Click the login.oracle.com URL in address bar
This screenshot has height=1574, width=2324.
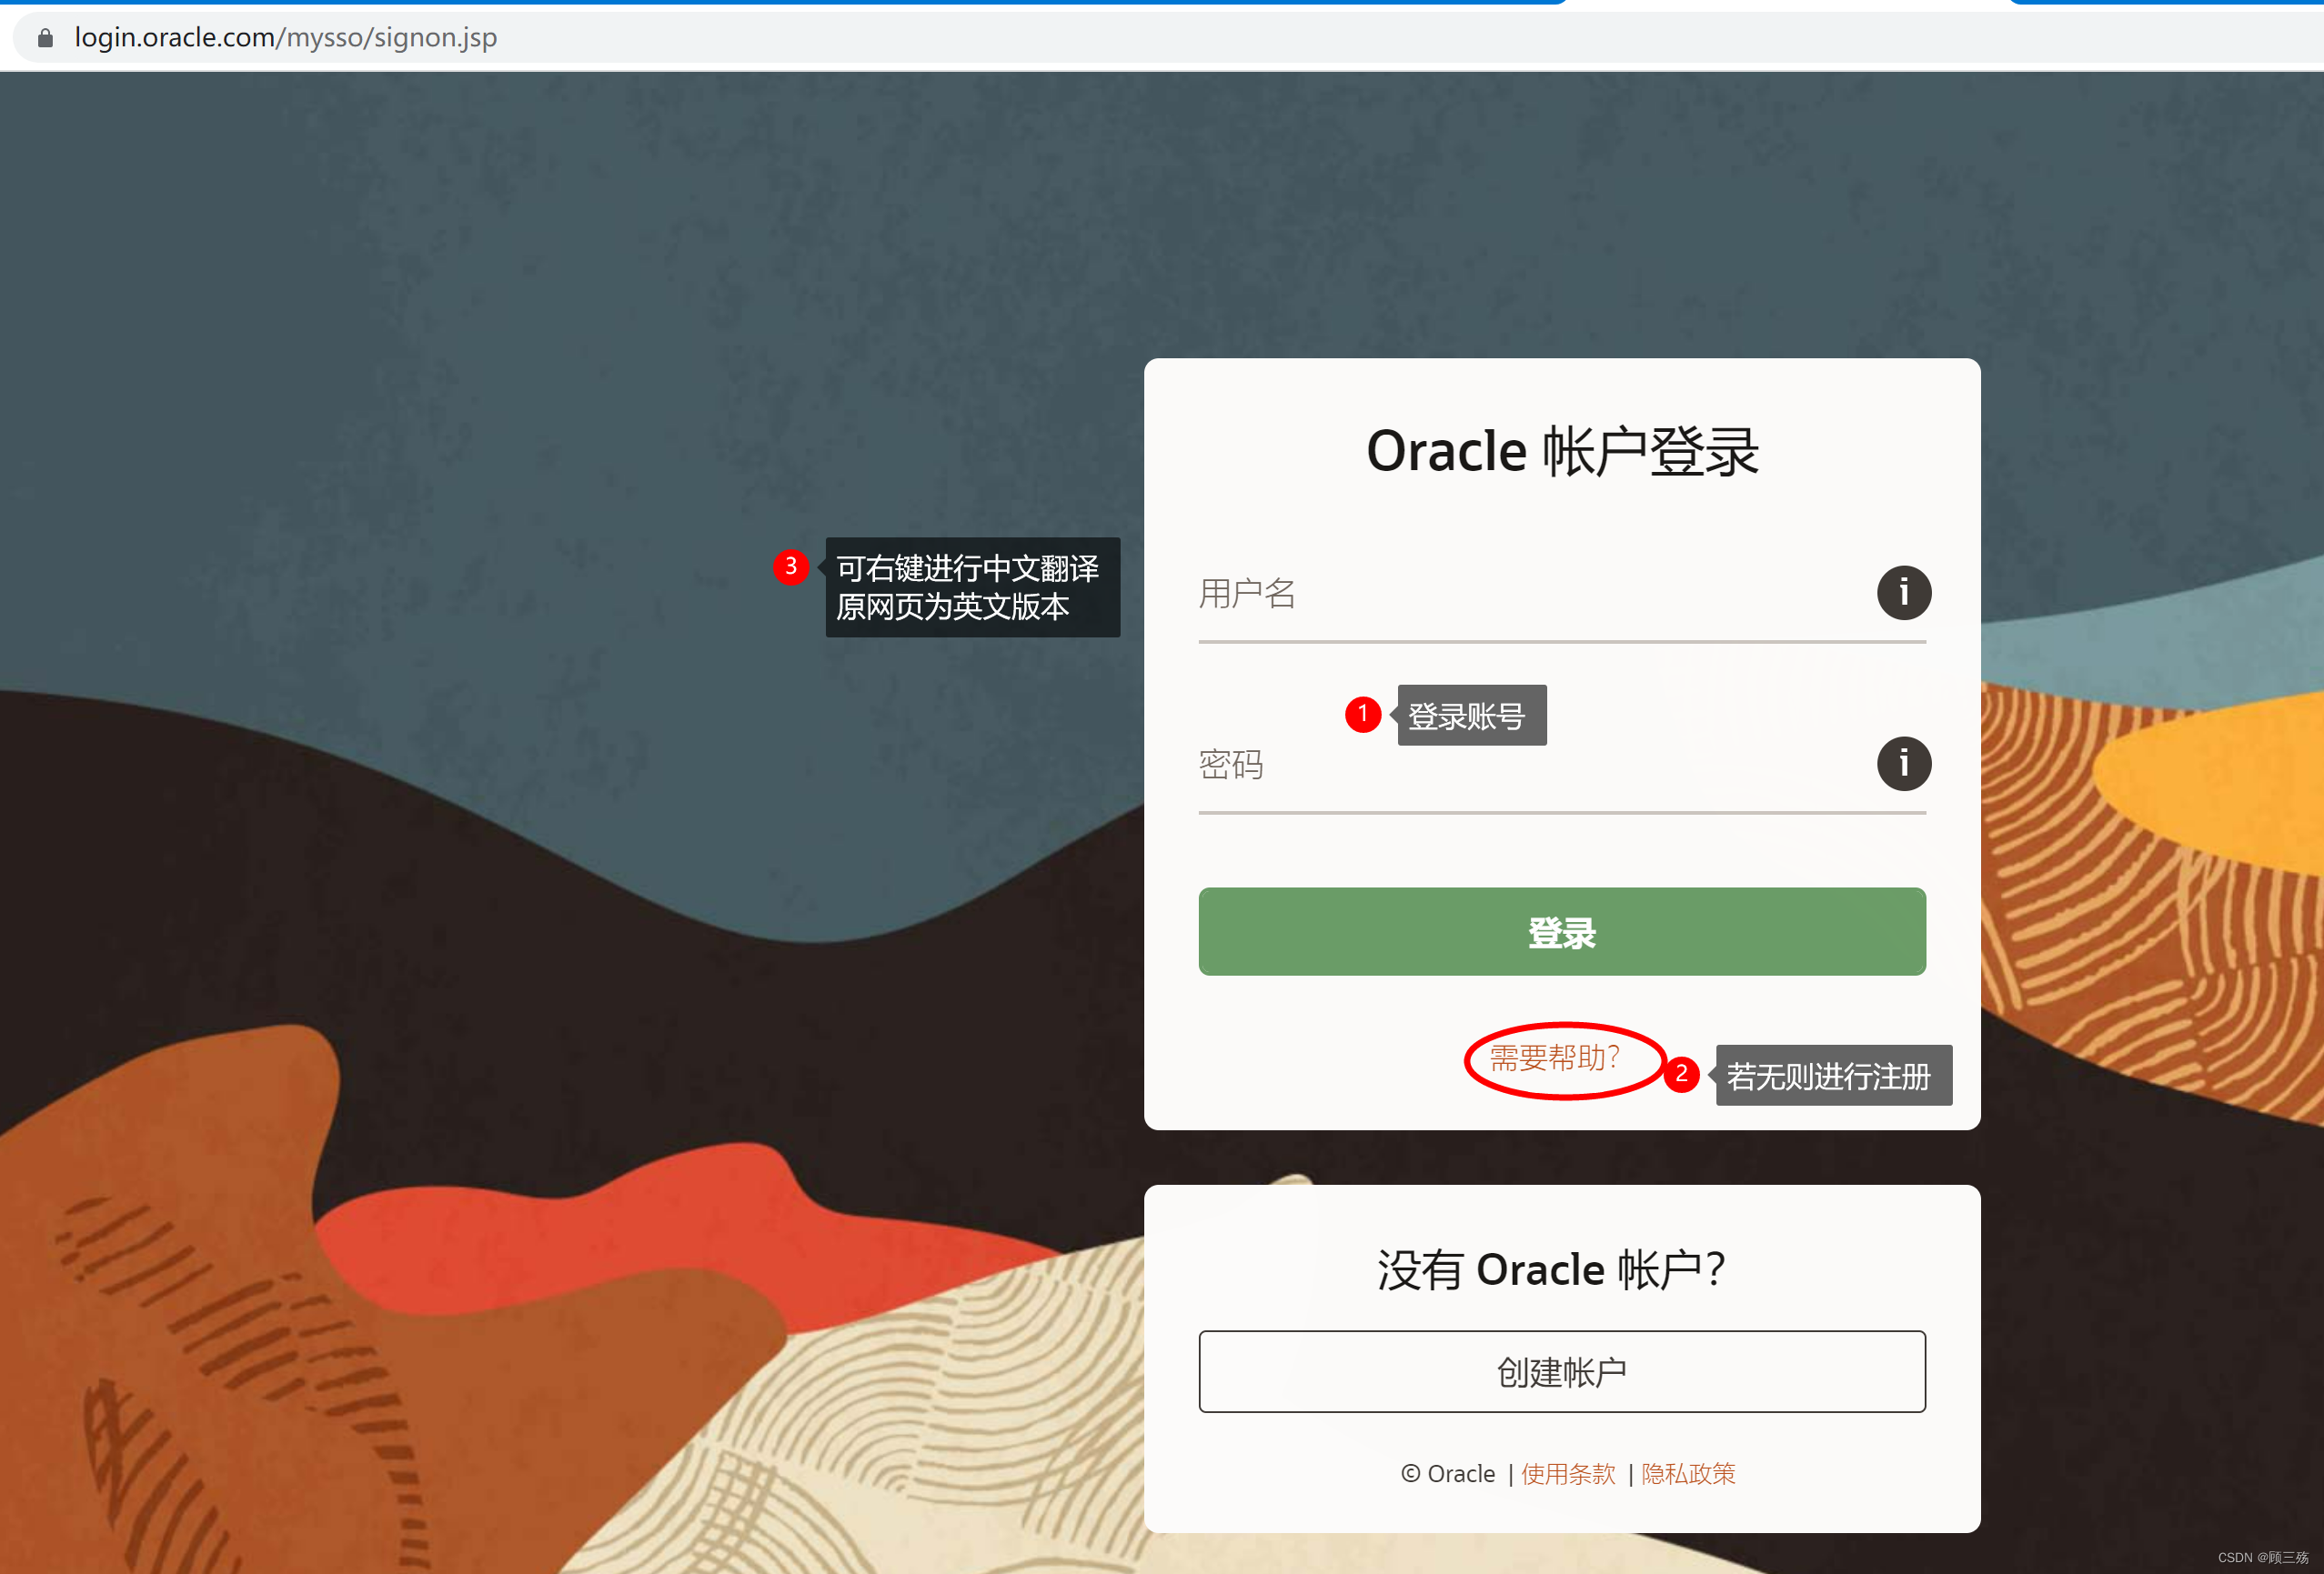[286, 38]
